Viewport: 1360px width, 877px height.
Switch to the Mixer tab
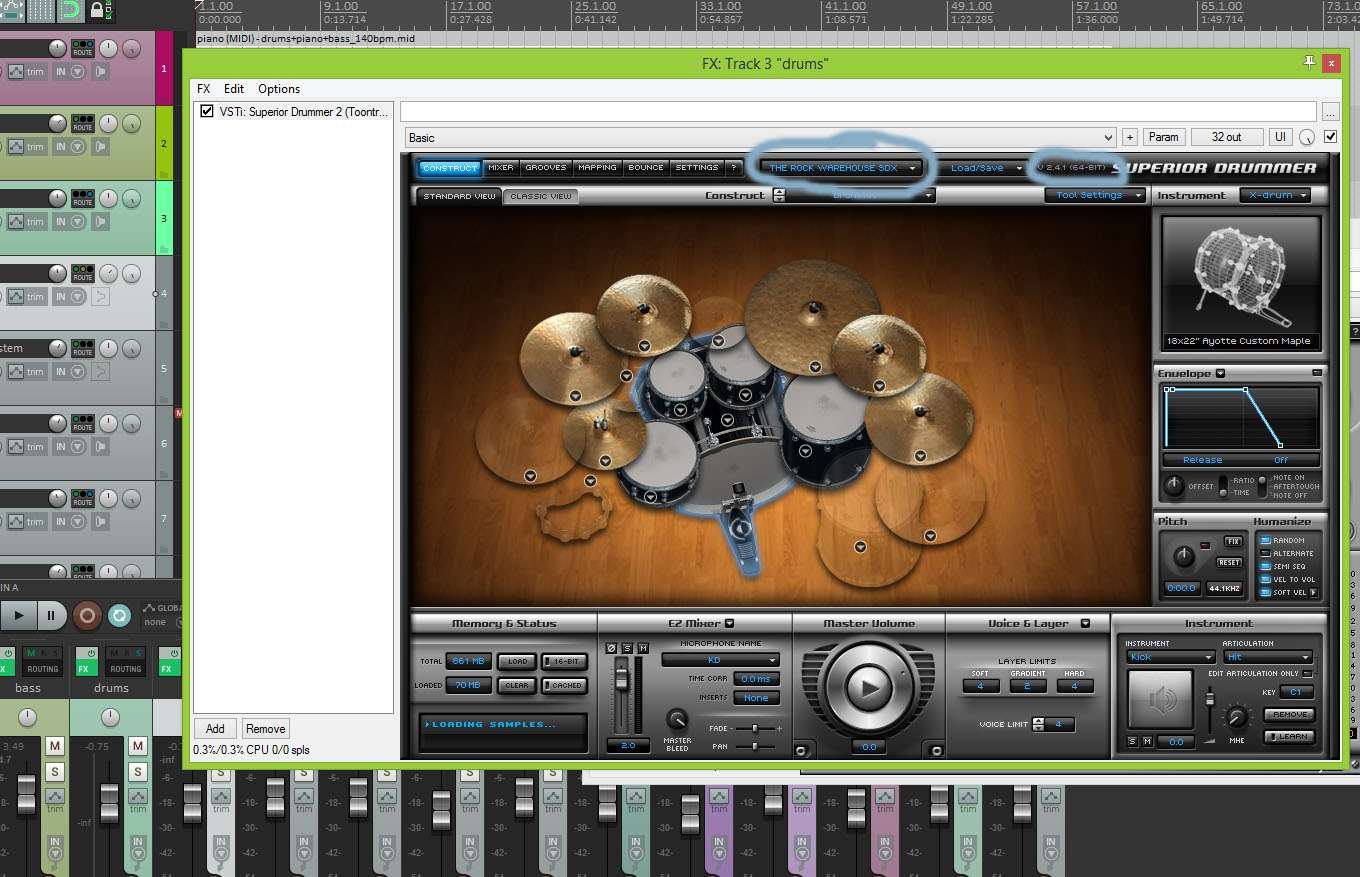[501, 168]
